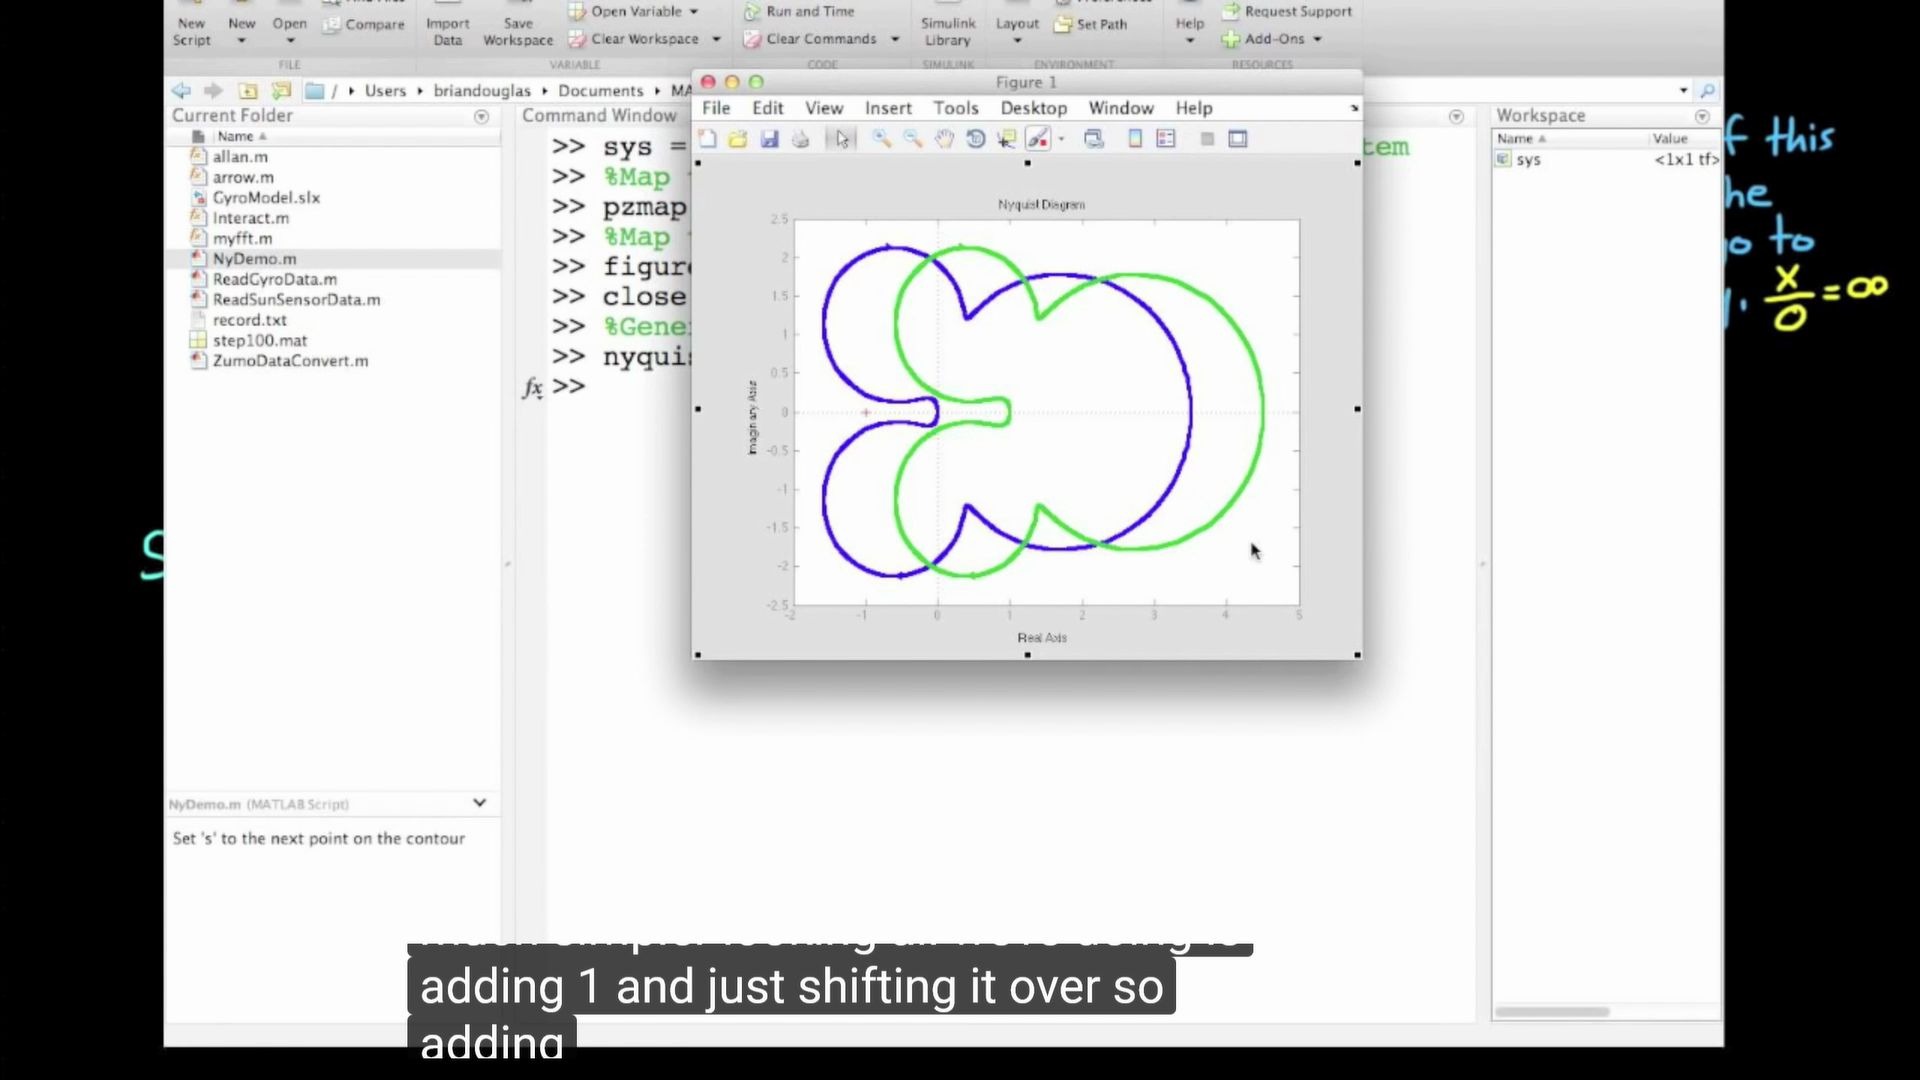
Task: Click Set Path button
Action: point(1091,24)
